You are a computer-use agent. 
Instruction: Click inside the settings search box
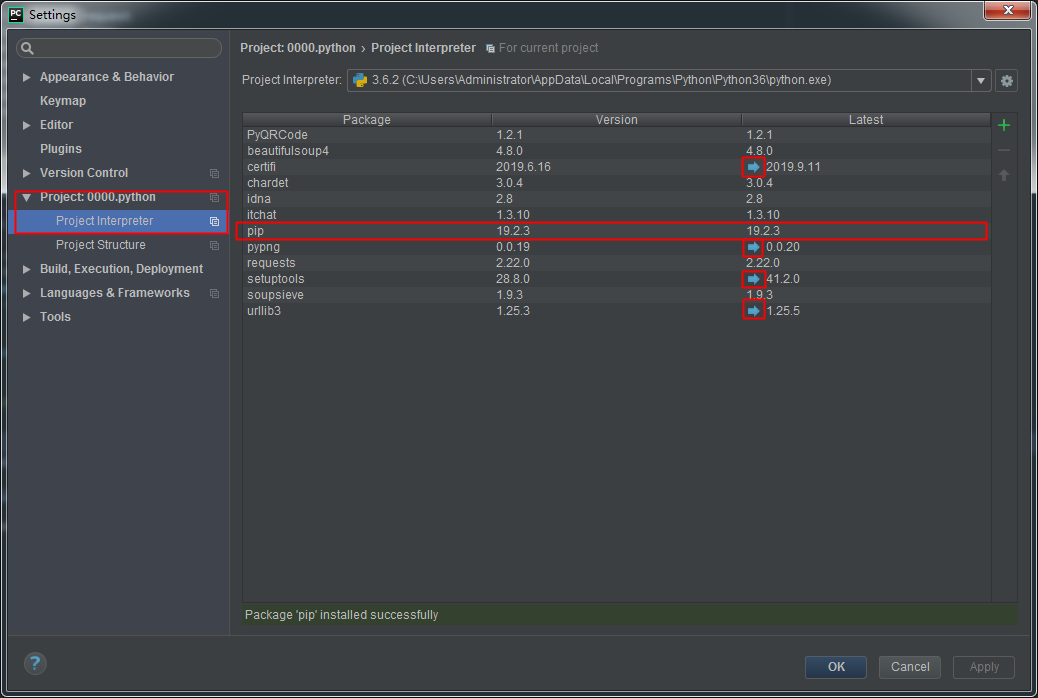[119, 48]
